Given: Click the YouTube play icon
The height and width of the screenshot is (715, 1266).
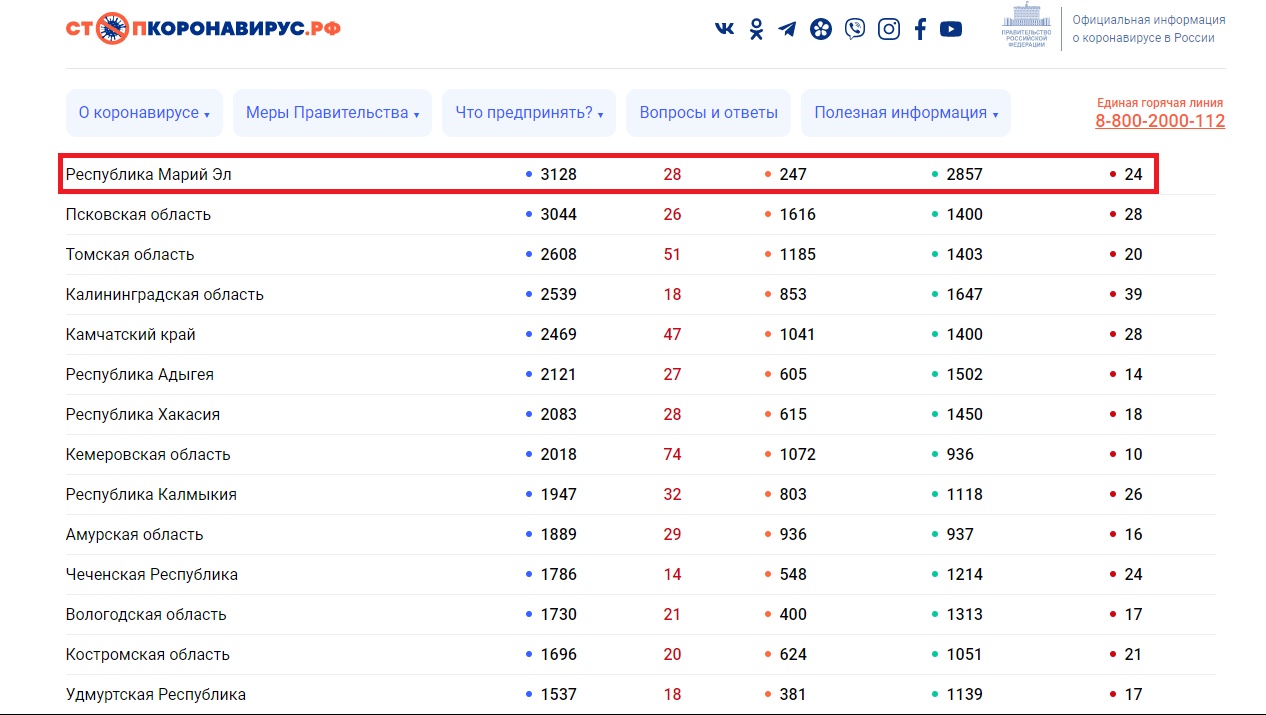Looking at the screenshot, I should pos(951,29).
